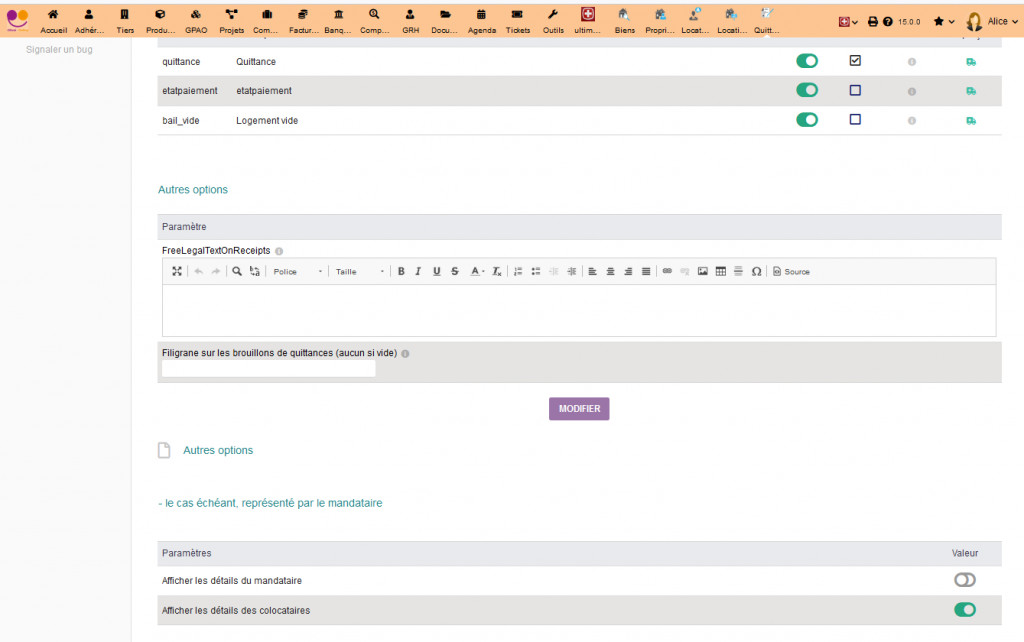Disable Afficher les détails des colocataires
Viewport: 1024px width, 642px height.
coord(965,609)
